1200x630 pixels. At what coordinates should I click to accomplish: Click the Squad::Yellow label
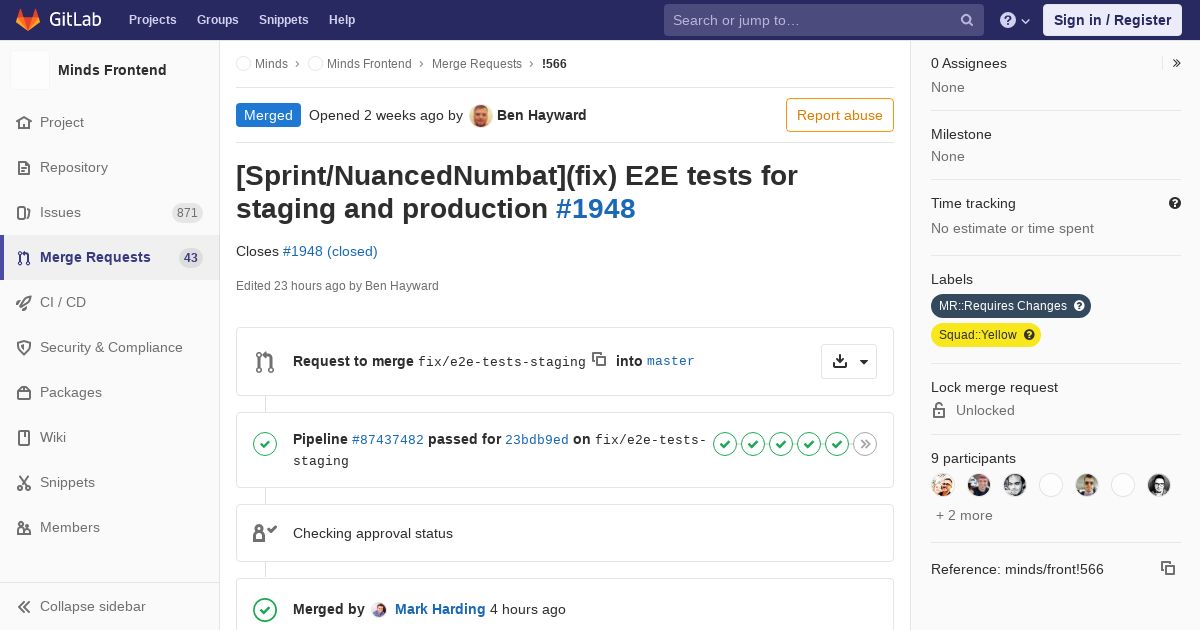978,335
